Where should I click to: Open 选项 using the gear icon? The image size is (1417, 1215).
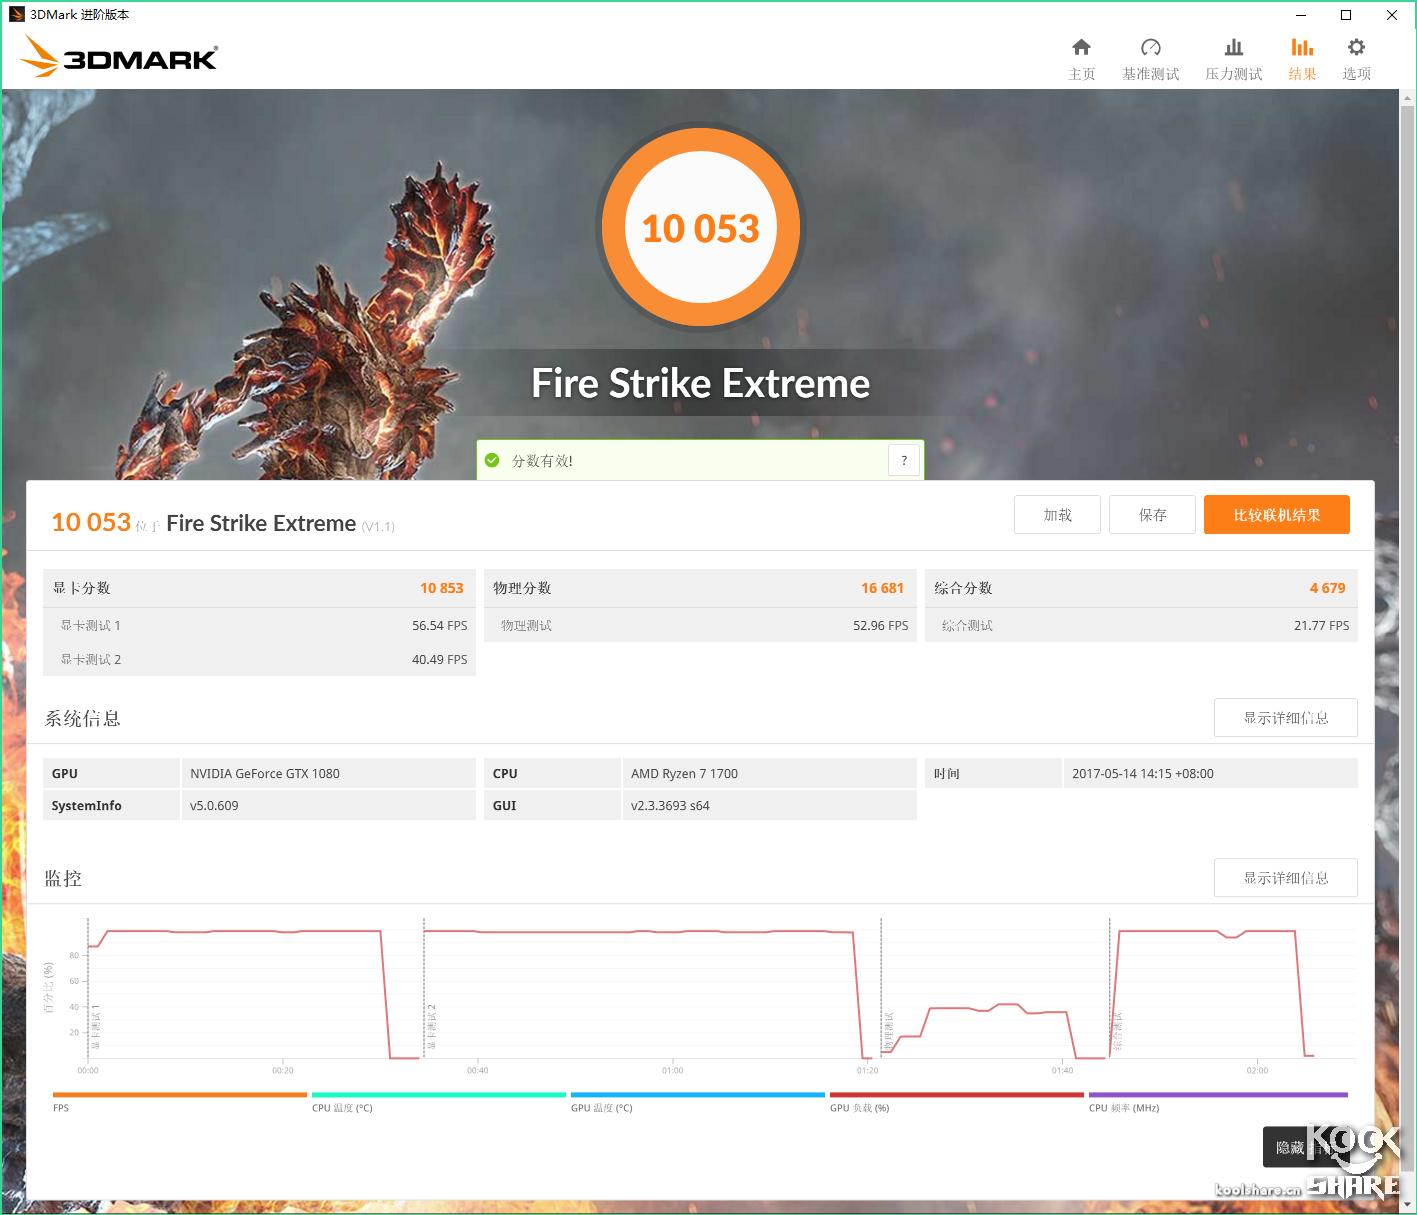click(1355, 57)
